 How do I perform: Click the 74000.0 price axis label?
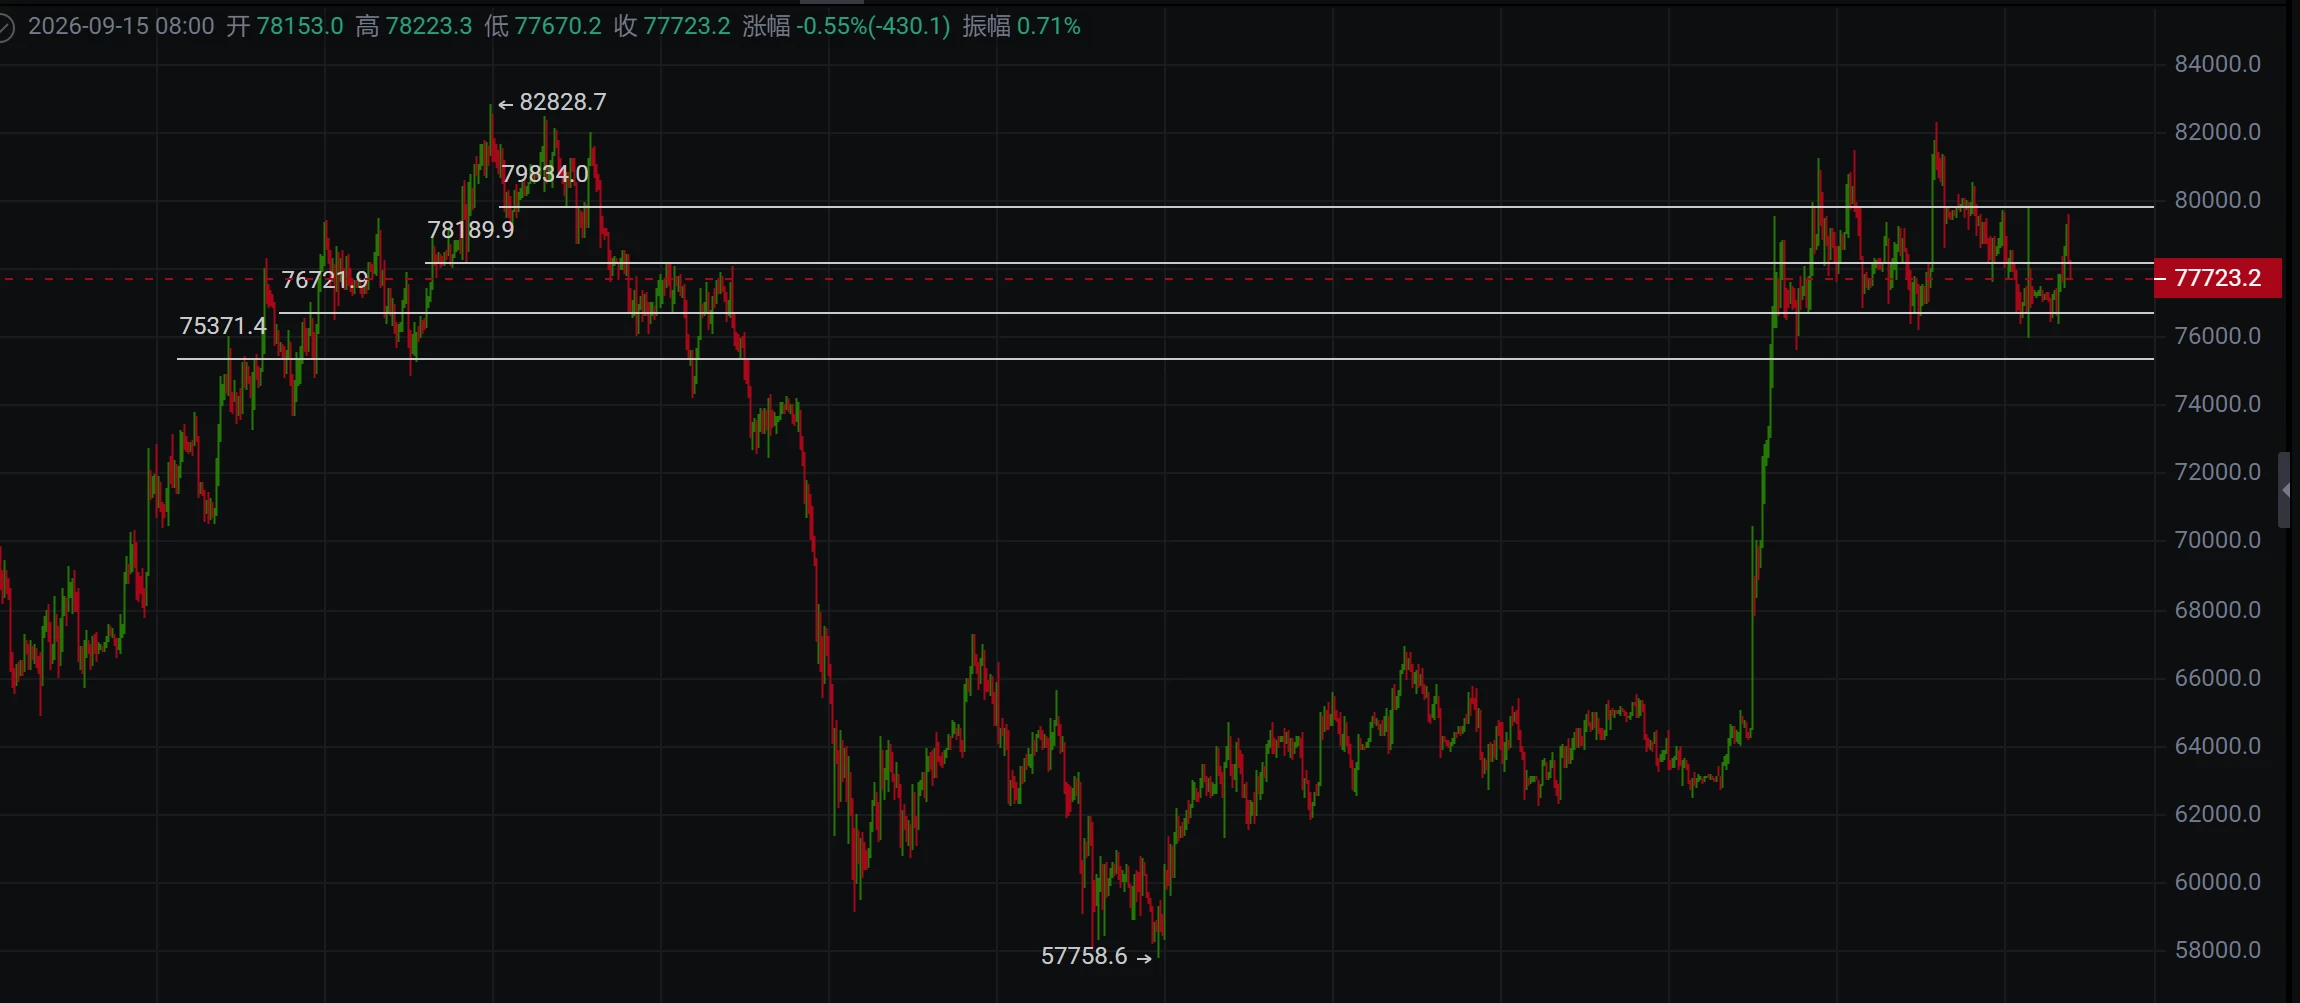(2217, 404)
